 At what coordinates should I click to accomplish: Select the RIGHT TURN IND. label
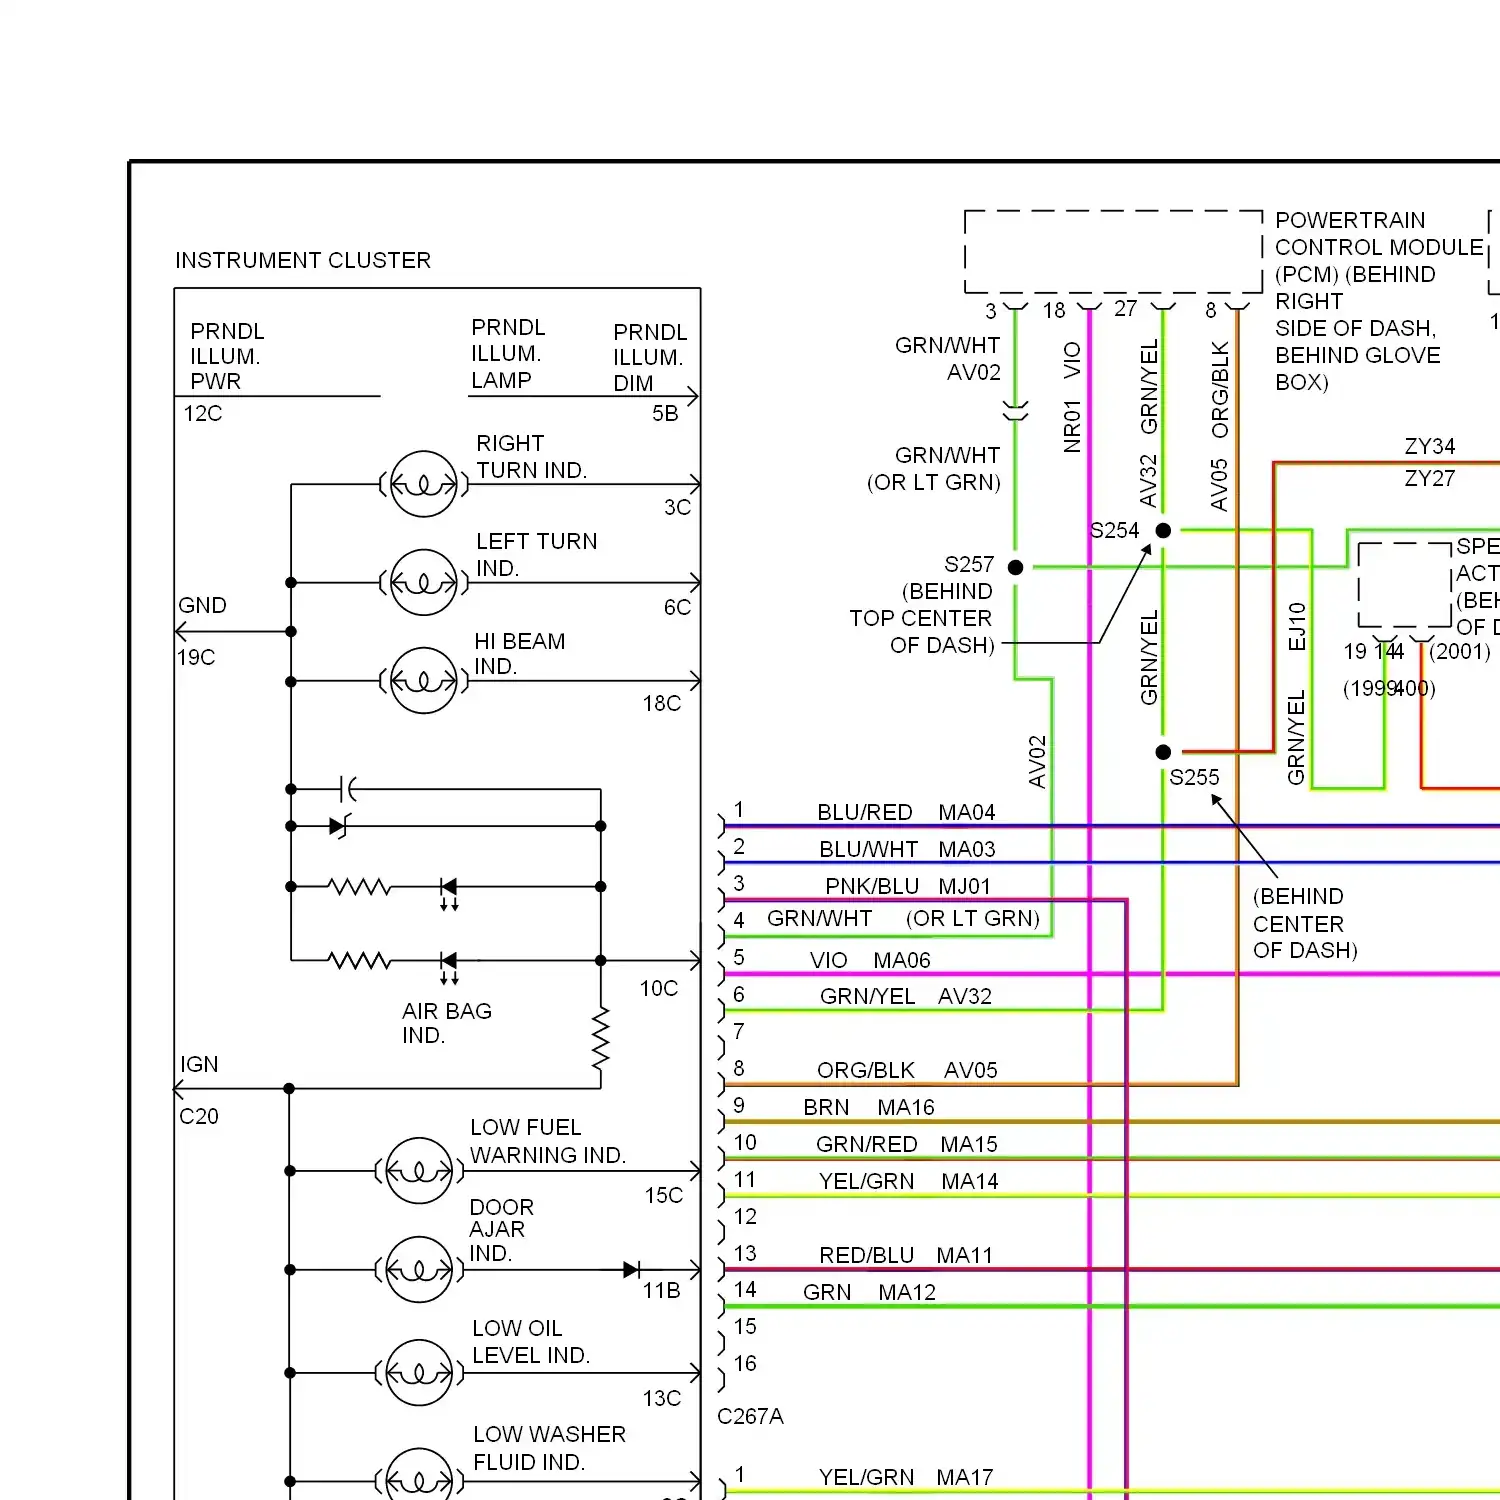532,457
